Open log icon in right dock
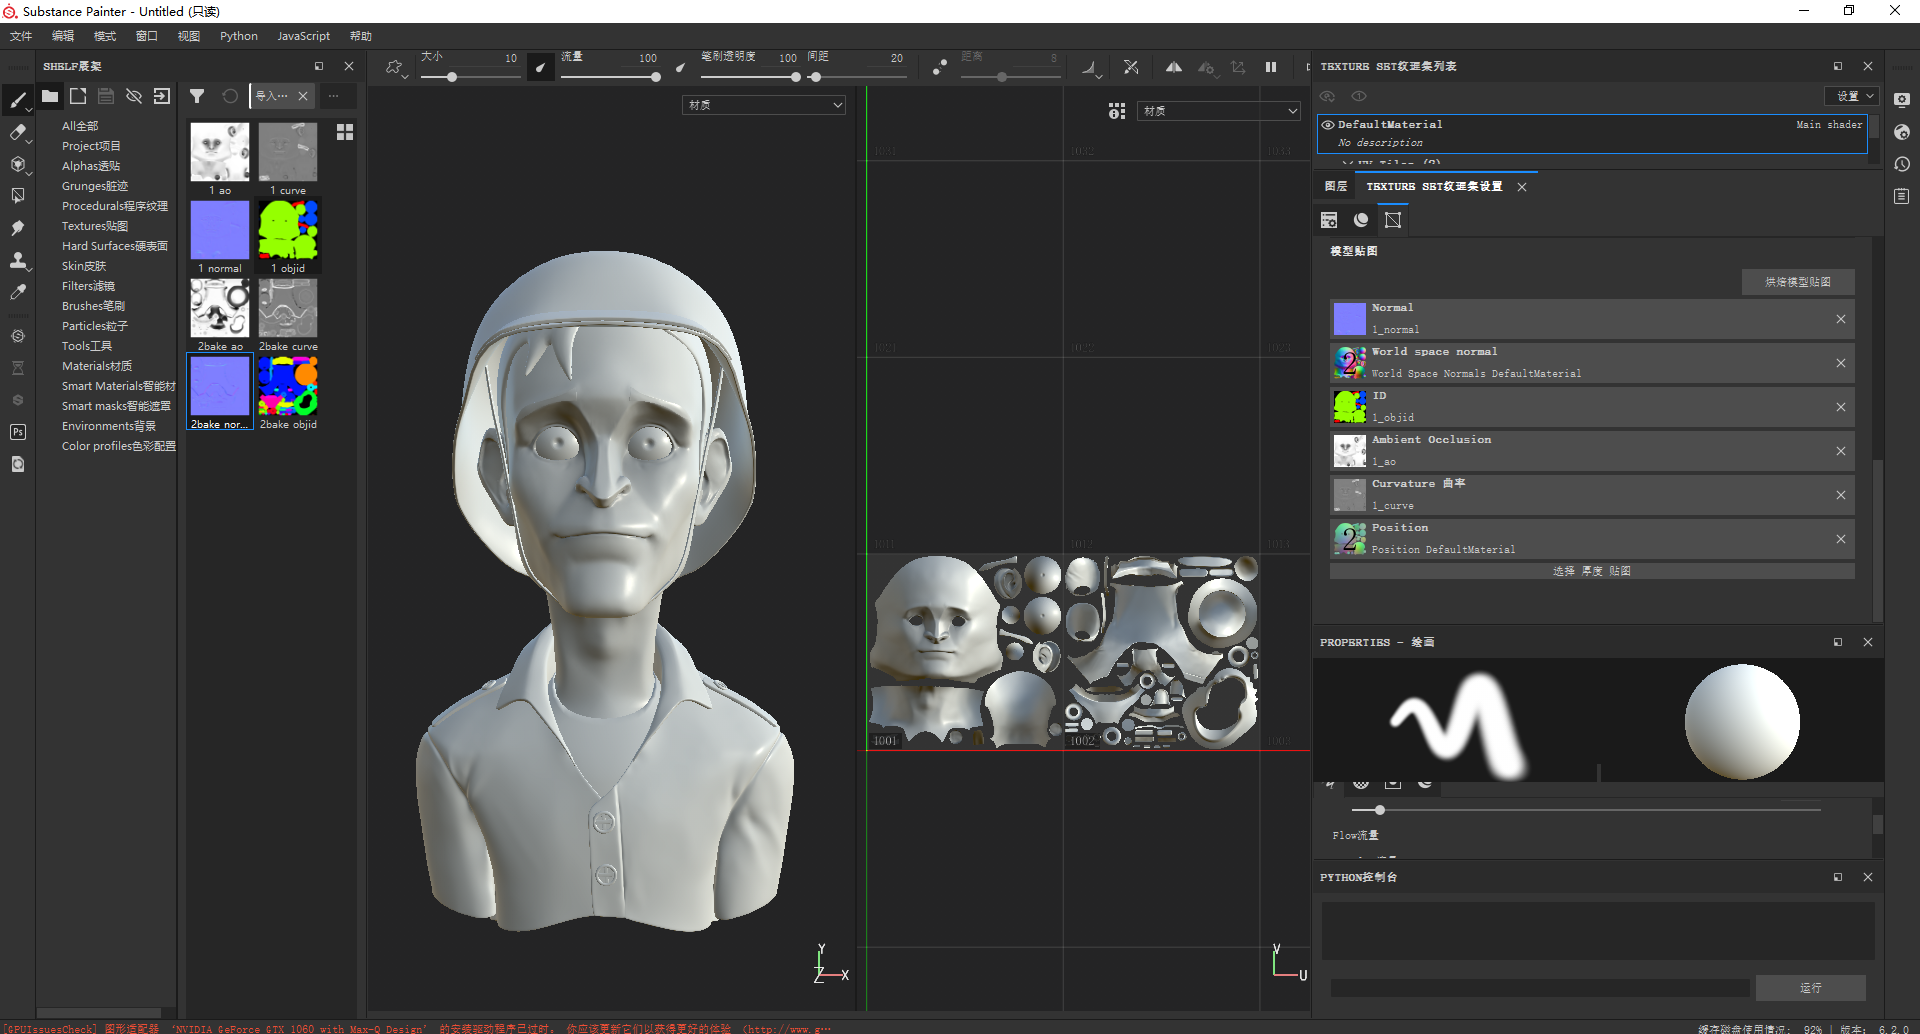The width and height of the screenshot is (1920, 1034). [x=1902, y=196]
